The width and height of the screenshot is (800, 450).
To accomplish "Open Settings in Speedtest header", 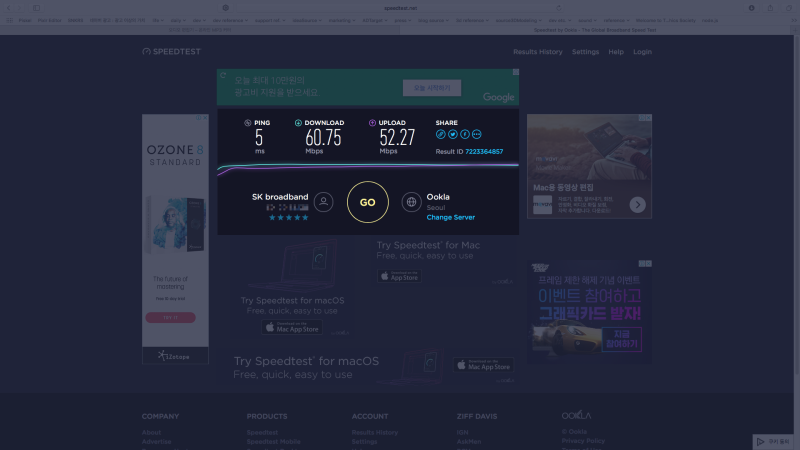I will pos(585,52).
